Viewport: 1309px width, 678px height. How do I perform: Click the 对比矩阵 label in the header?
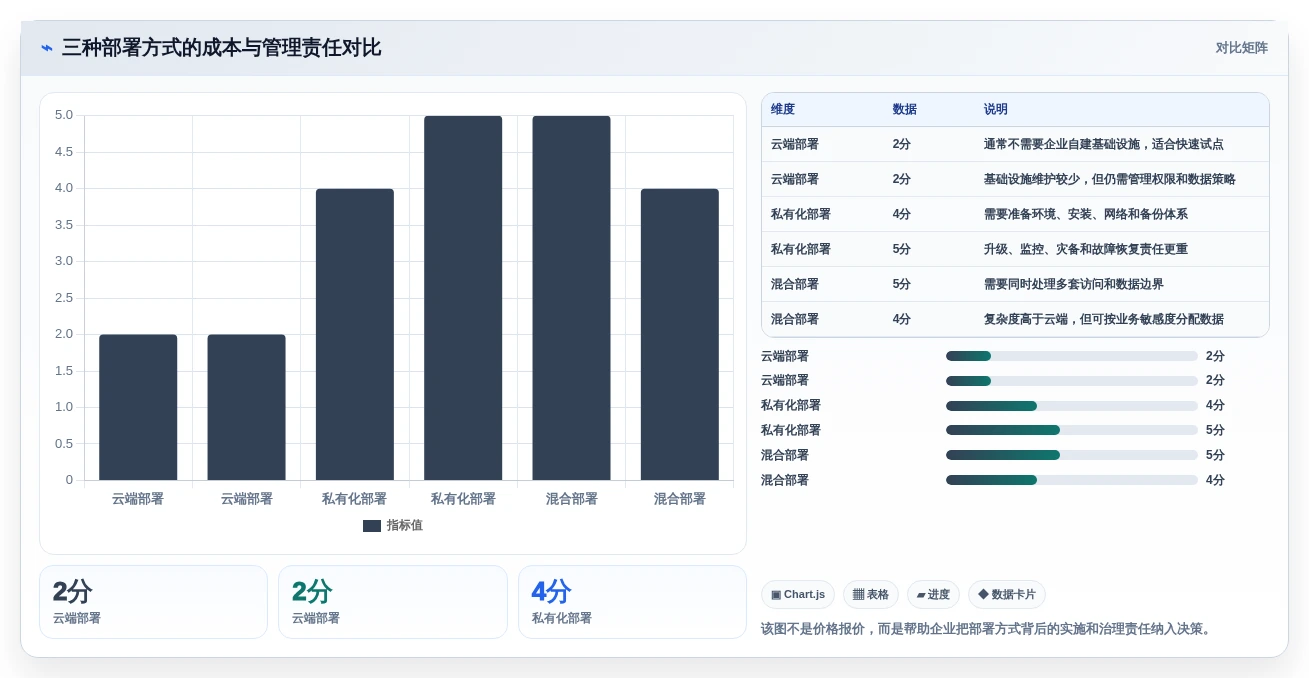point(1242,48)
